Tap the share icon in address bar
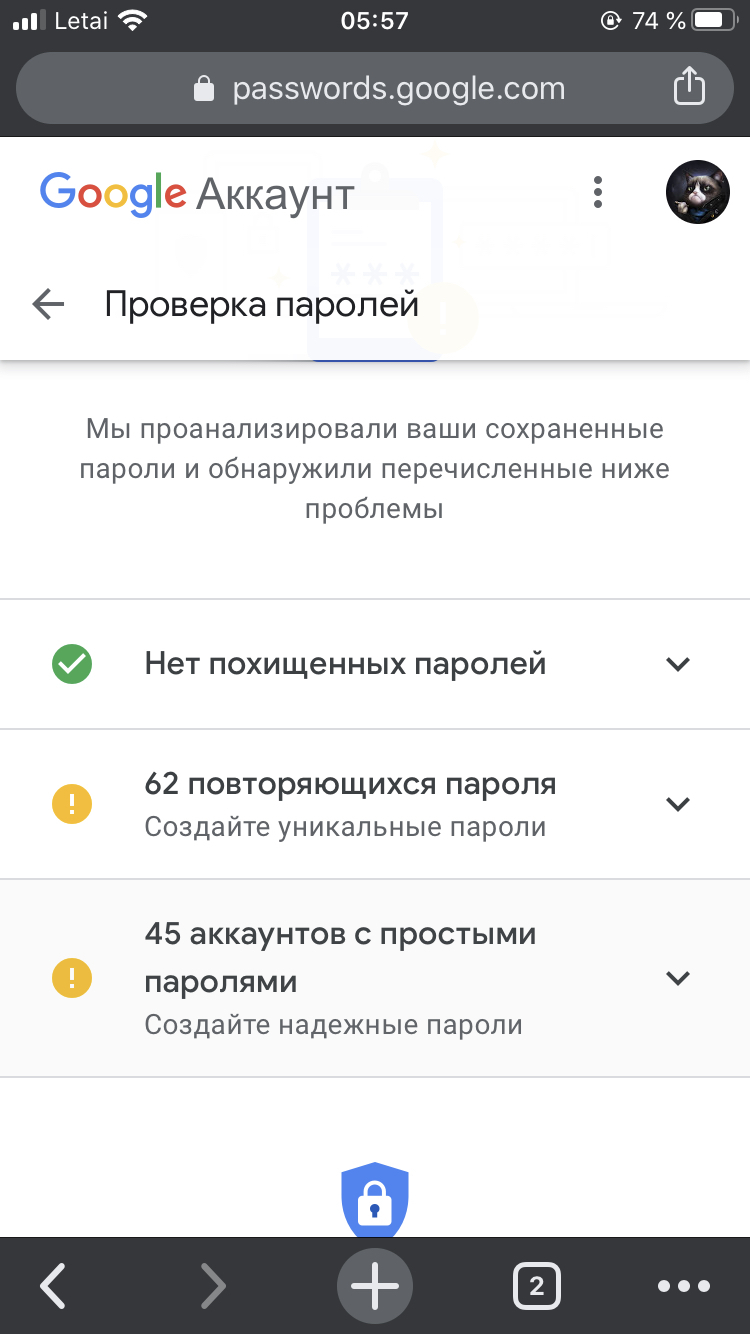This screenshot has width=750, height=1334. pyautogui.click(x=689, y=87)
